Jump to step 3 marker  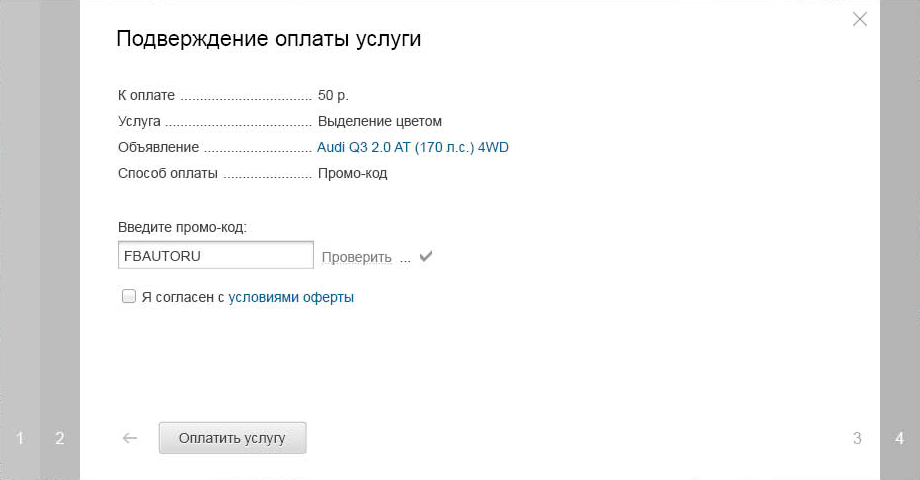(x=857, y=438)
